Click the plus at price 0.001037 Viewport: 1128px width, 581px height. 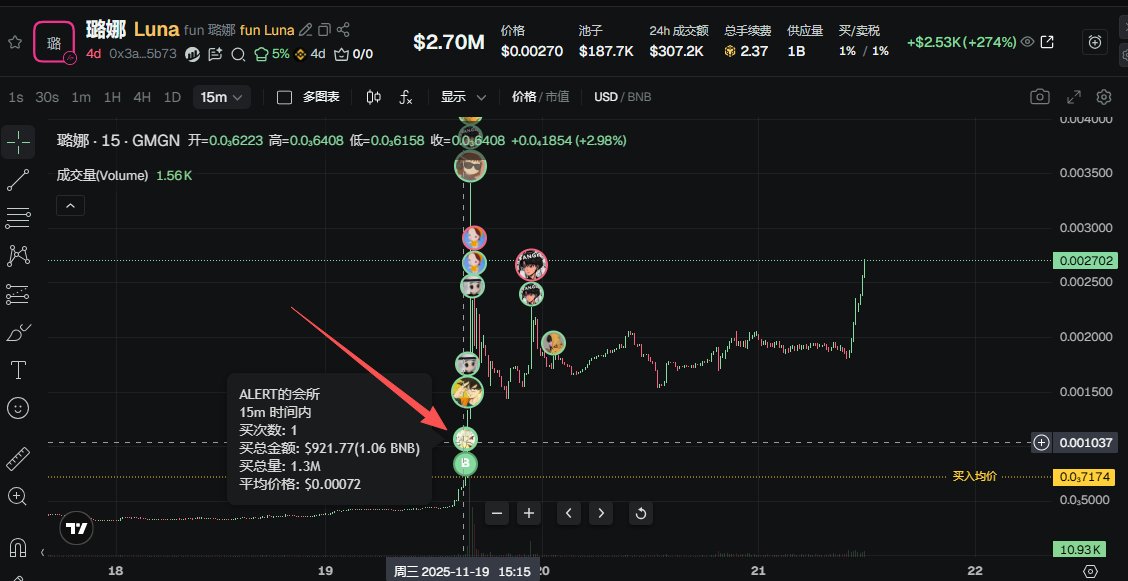[1041, 443]
